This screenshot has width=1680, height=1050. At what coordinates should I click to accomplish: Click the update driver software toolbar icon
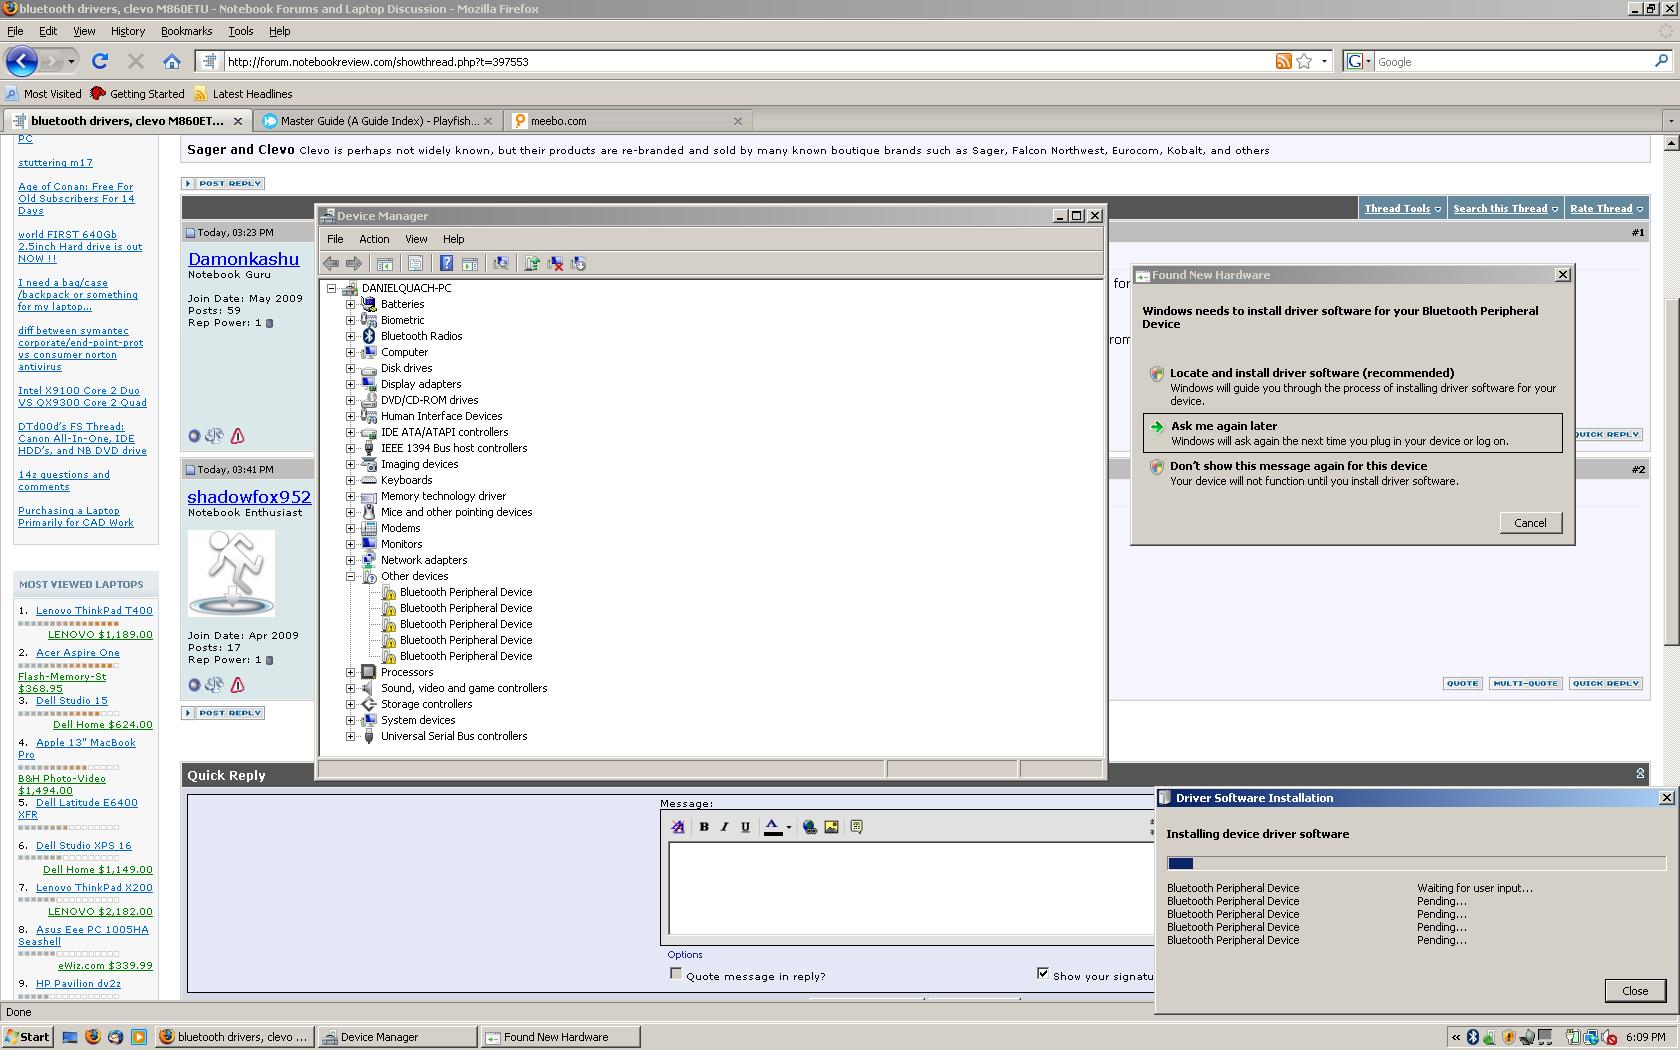pos(532,263)
